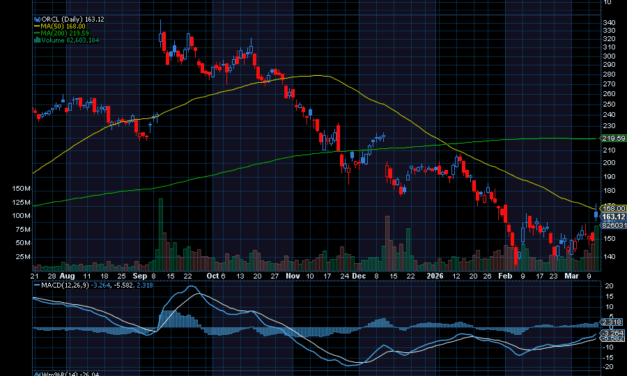The width and height of the screenshot is (627, 376).
Task: Click the yellow 168.00 price tag
Action: 613,208
